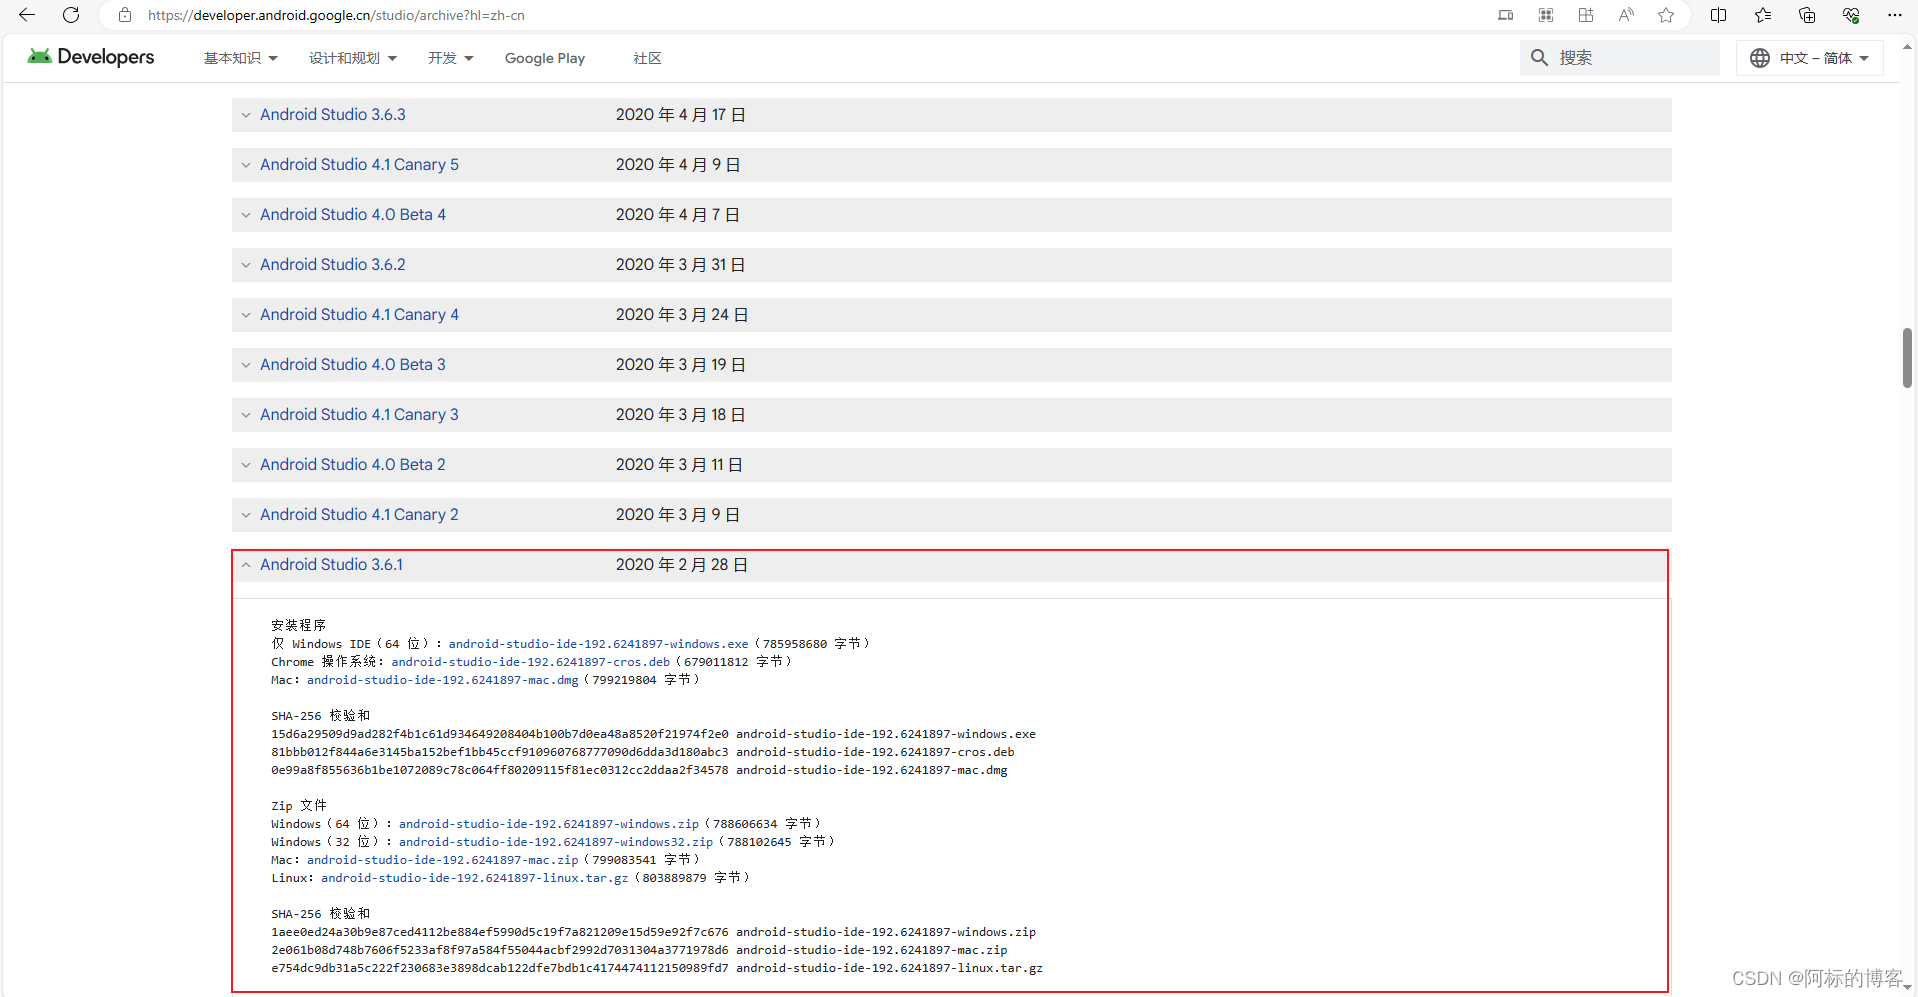Download android-studio-ide-192.6241897-mac.zip link
This screenshot has height=997, width=1918.
(x=442, y=860)
